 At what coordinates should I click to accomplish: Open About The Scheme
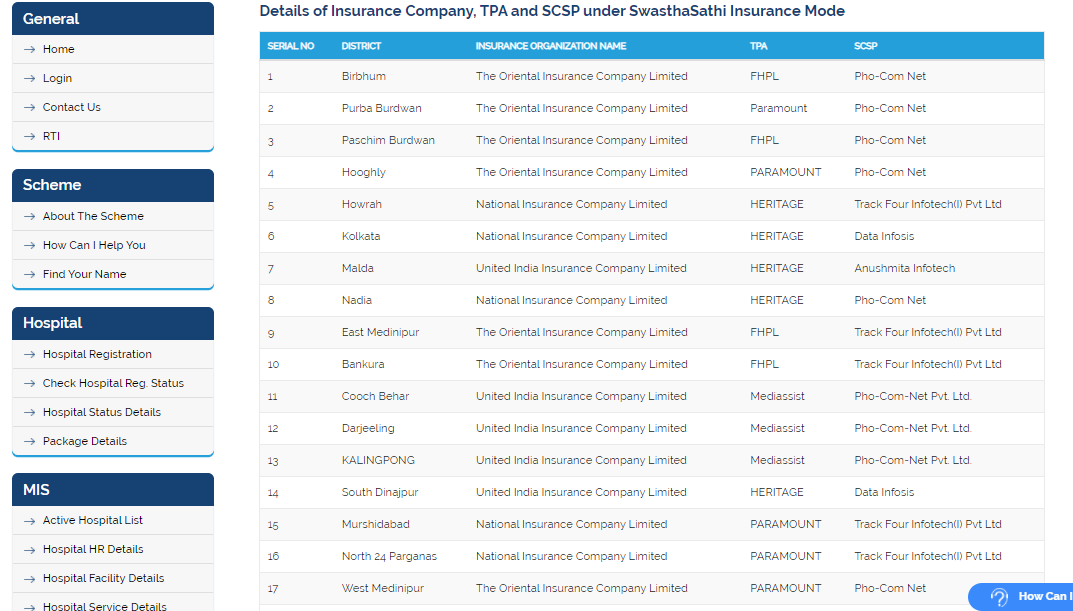[x=93, y=216]
